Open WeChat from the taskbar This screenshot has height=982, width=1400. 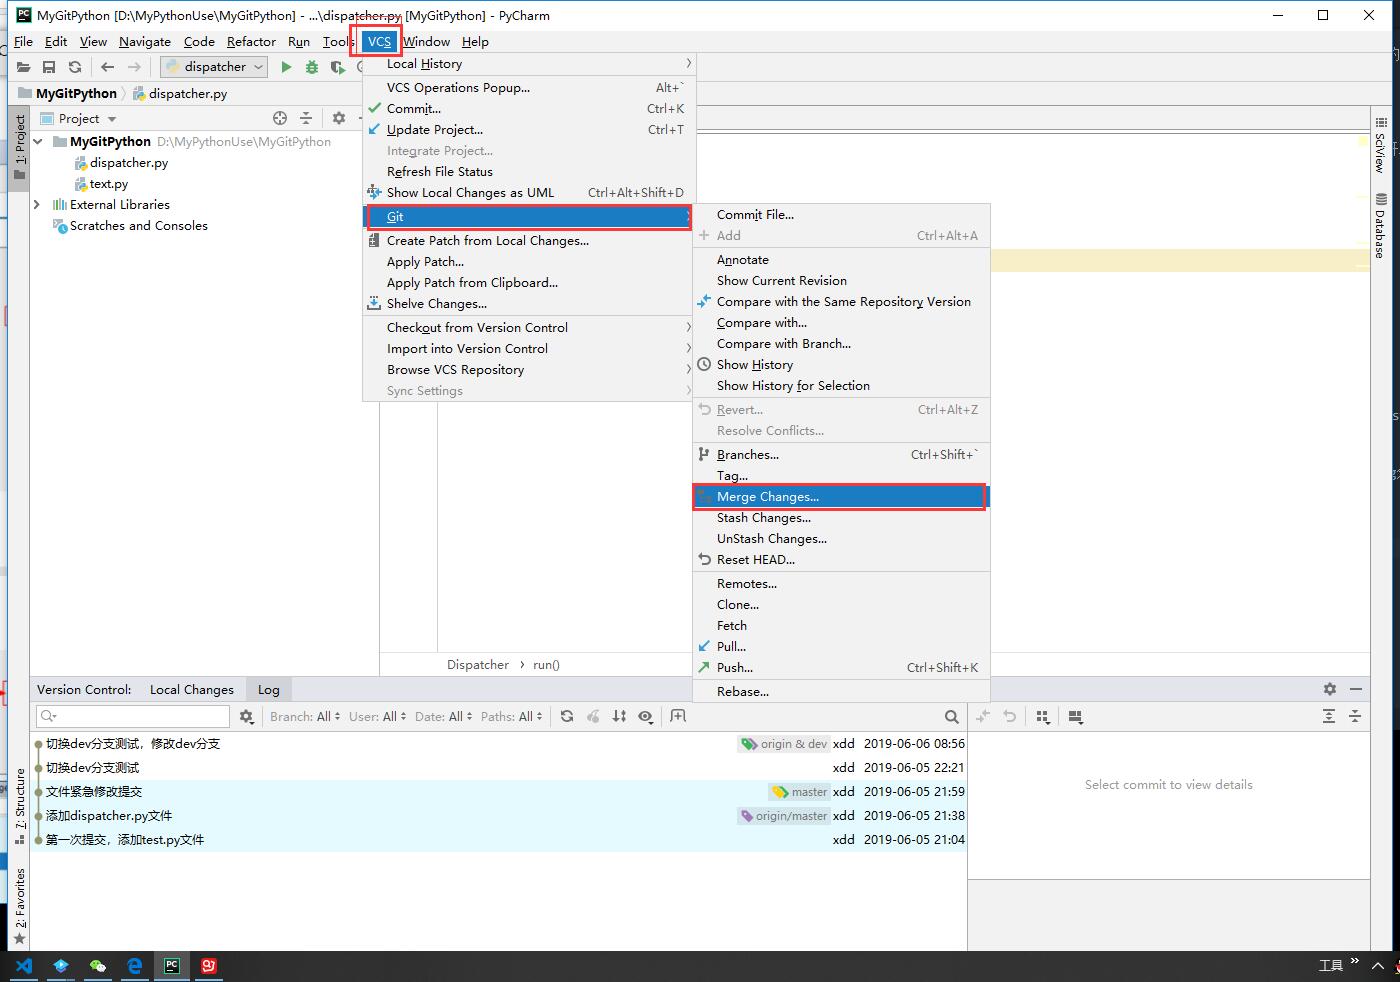[x=97, y=965]
